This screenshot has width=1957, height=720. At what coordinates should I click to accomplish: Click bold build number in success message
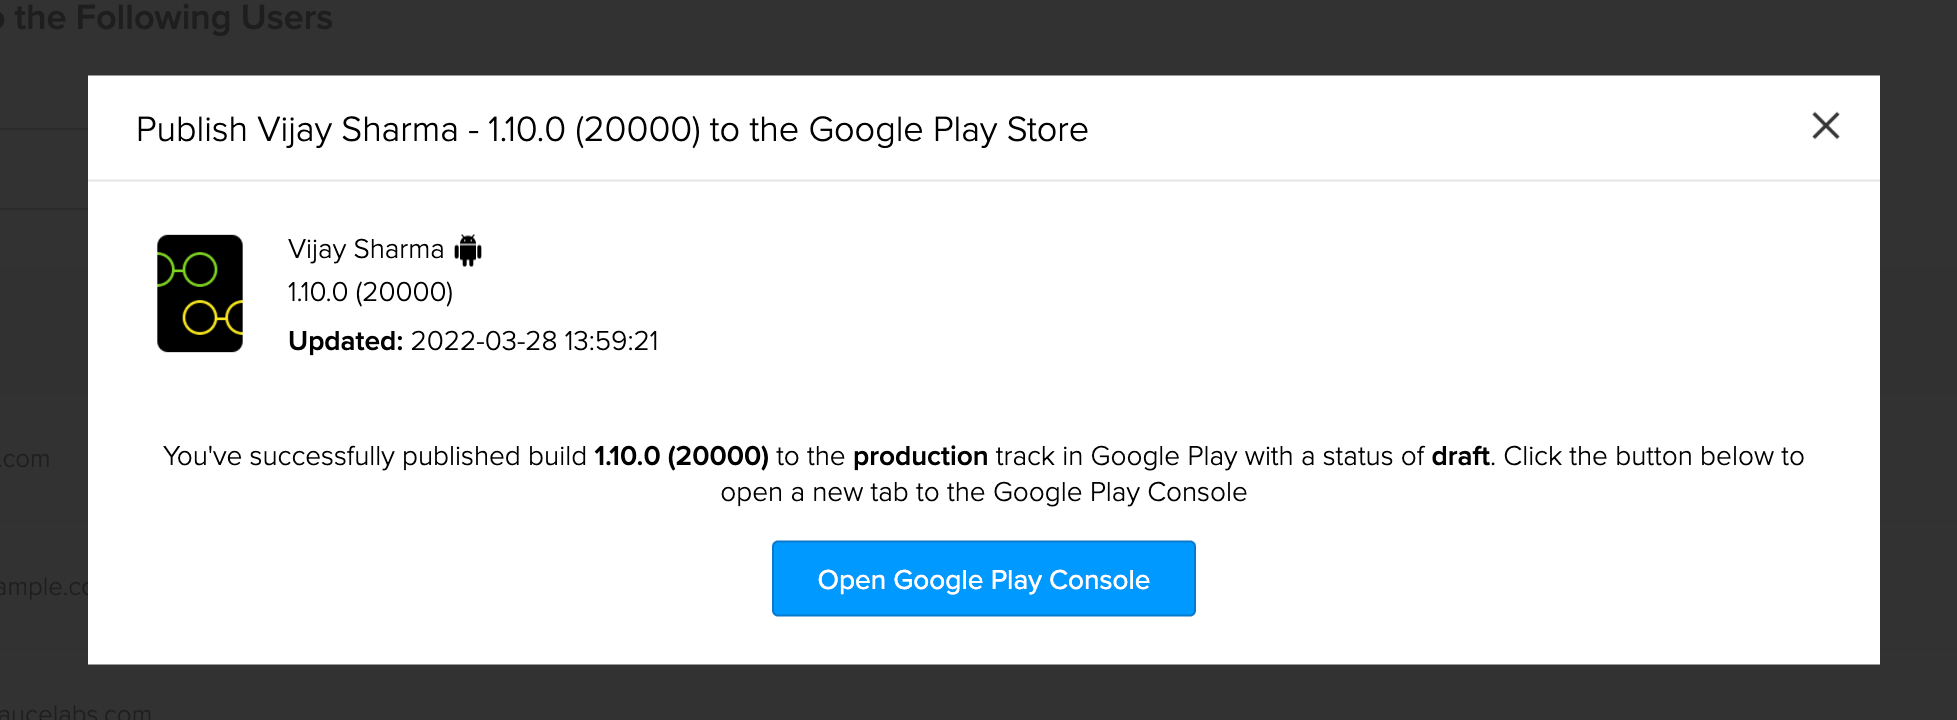coord(681,457)
